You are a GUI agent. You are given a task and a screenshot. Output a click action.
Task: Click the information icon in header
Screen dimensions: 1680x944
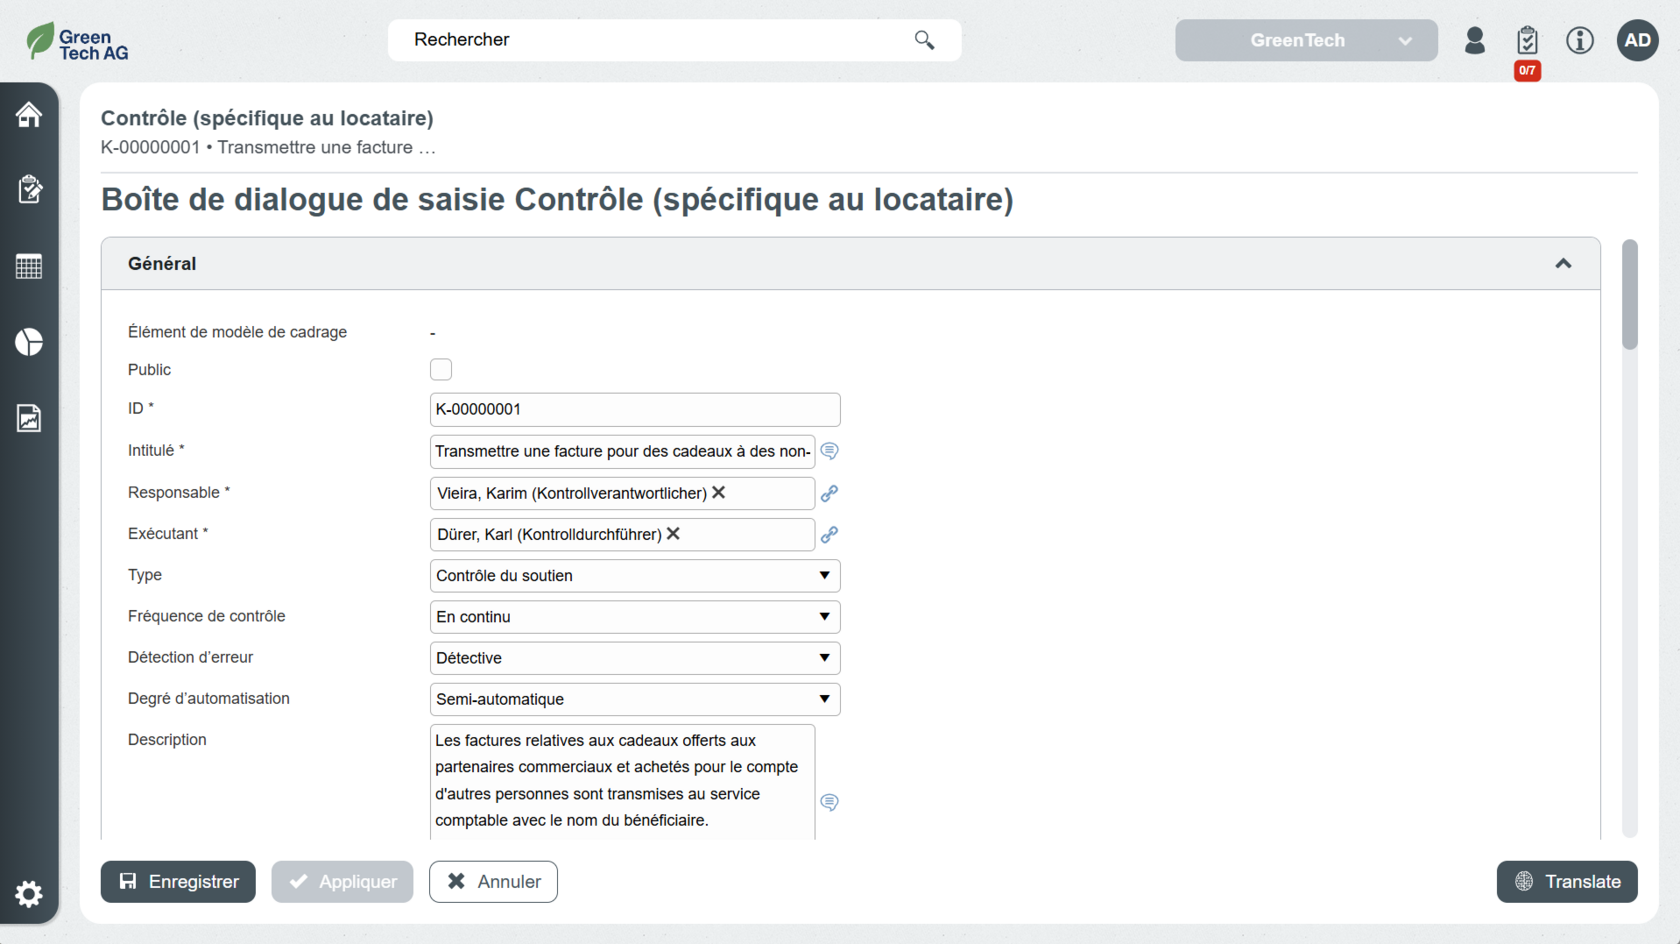[1579, 40]
